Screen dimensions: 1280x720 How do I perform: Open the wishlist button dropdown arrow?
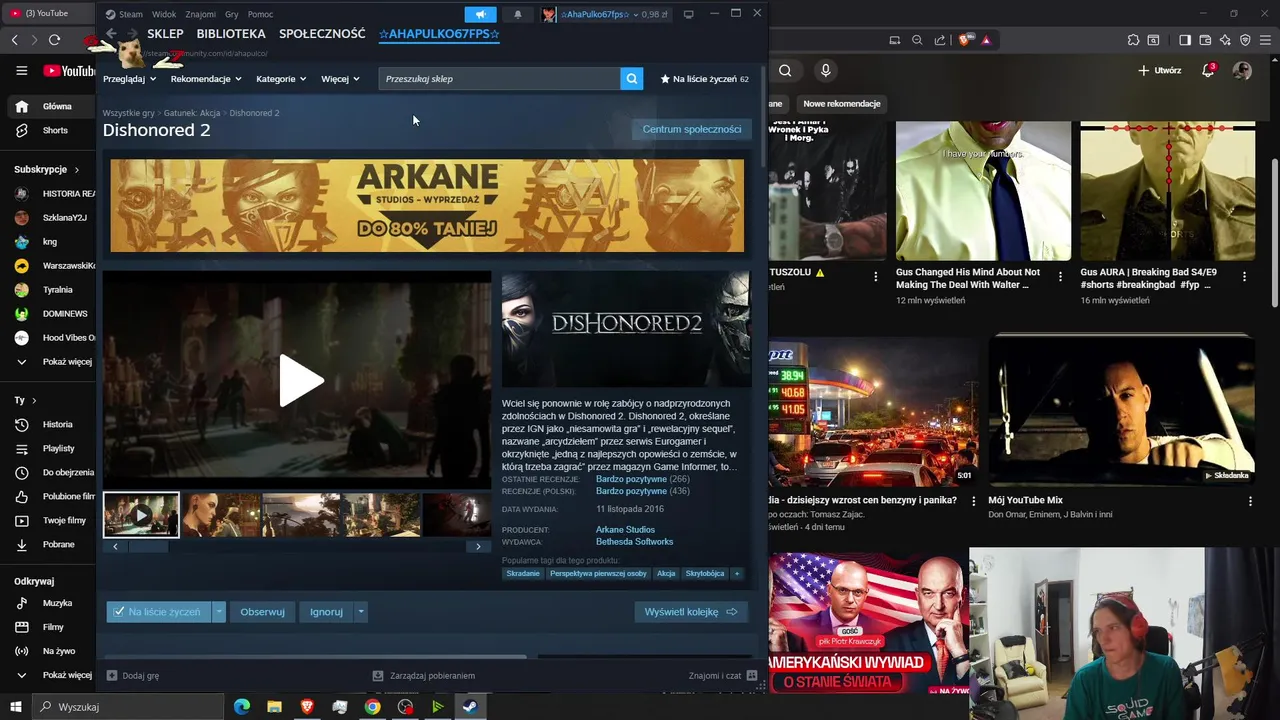coord(218,612)
